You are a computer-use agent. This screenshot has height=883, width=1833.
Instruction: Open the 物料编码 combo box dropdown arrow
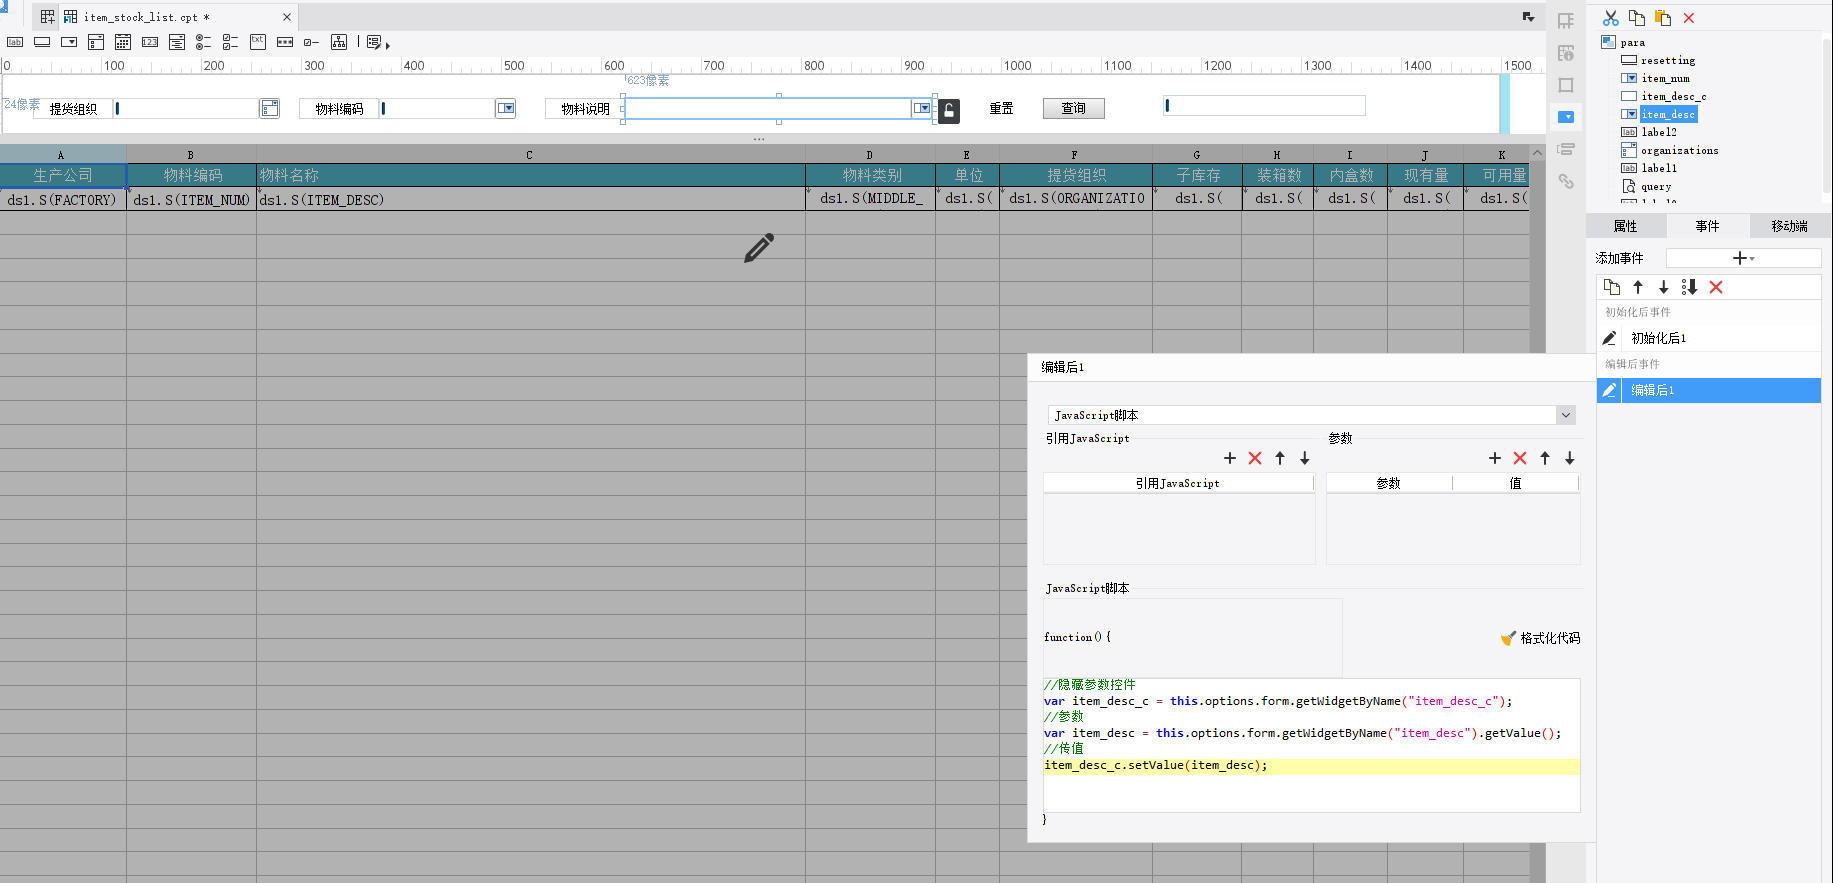(506, 108)
